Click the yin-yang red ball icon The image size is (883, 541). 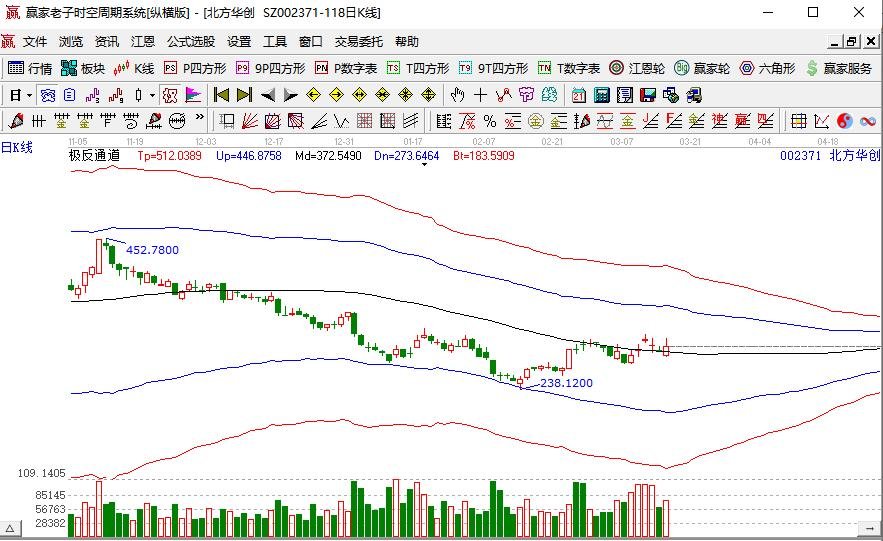pos(845,121)
